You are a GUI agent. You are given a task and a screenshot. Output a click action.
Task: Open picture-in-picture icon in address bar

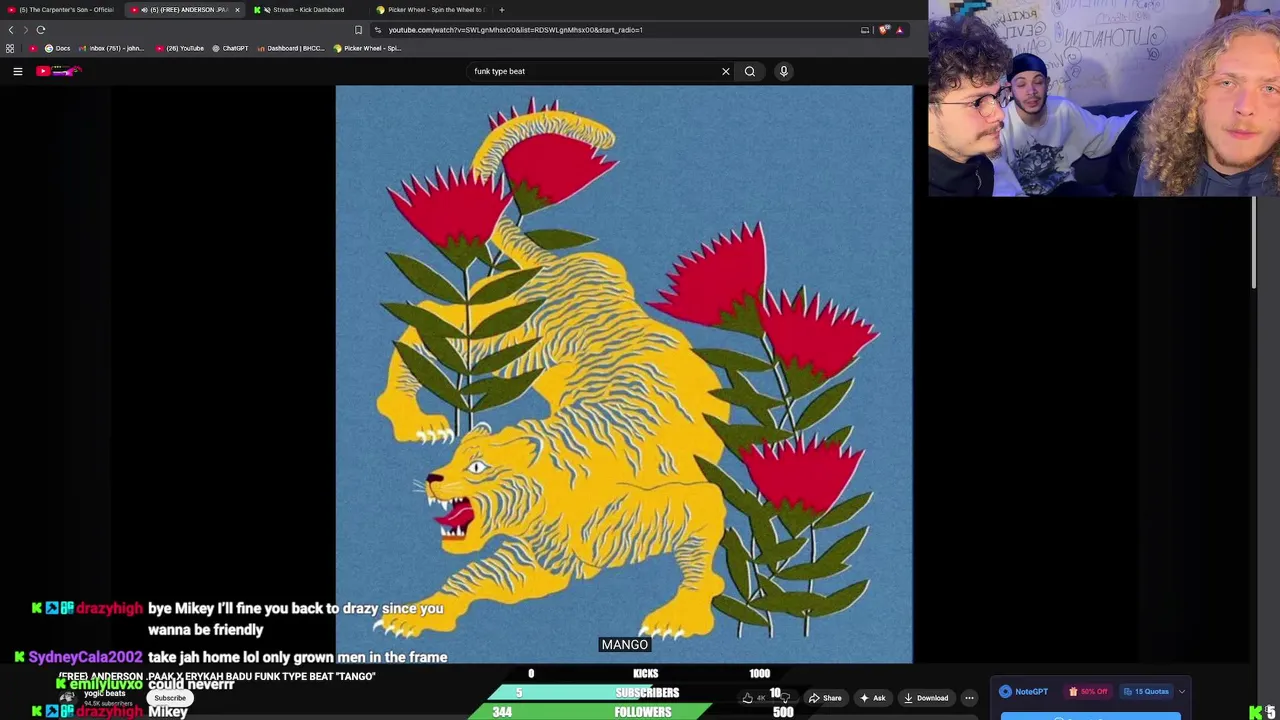pos(865,30)
